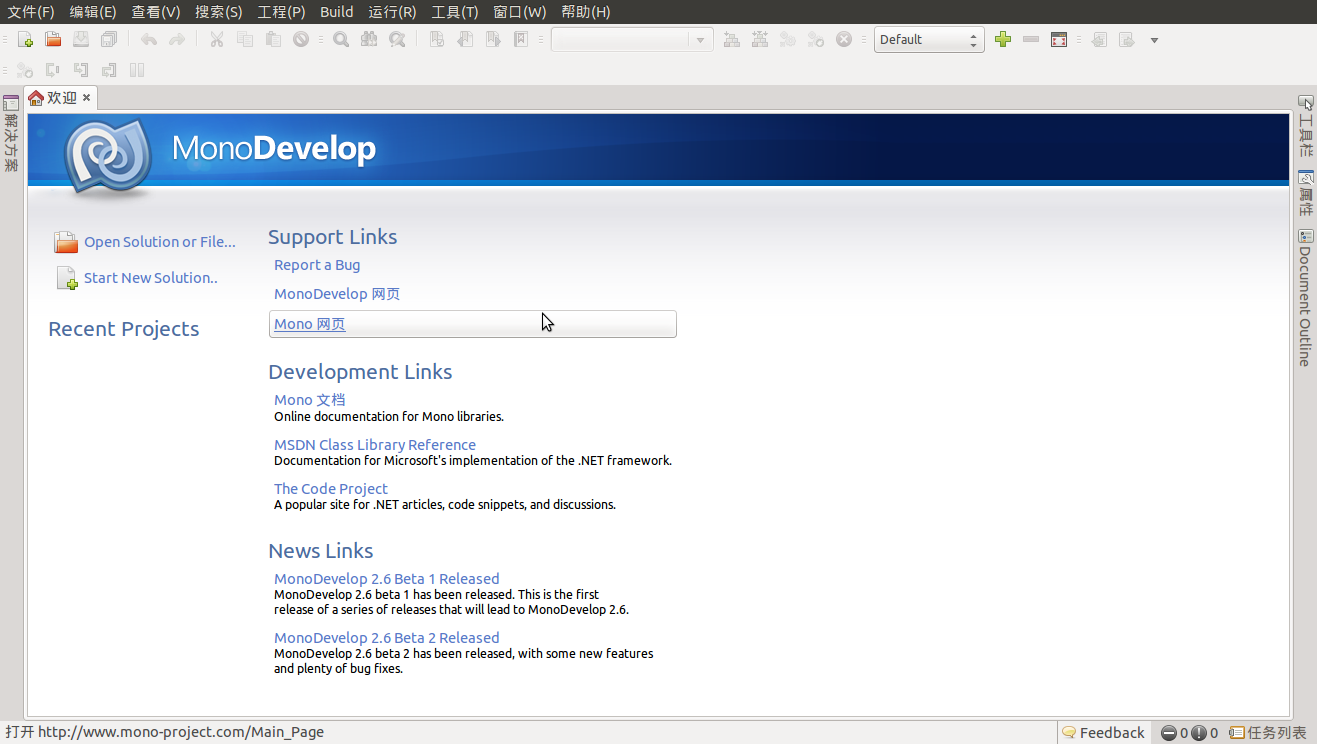Open the Mono 文档 link
Viewport: 1317px width, 744px height.
tap(310, 400)
